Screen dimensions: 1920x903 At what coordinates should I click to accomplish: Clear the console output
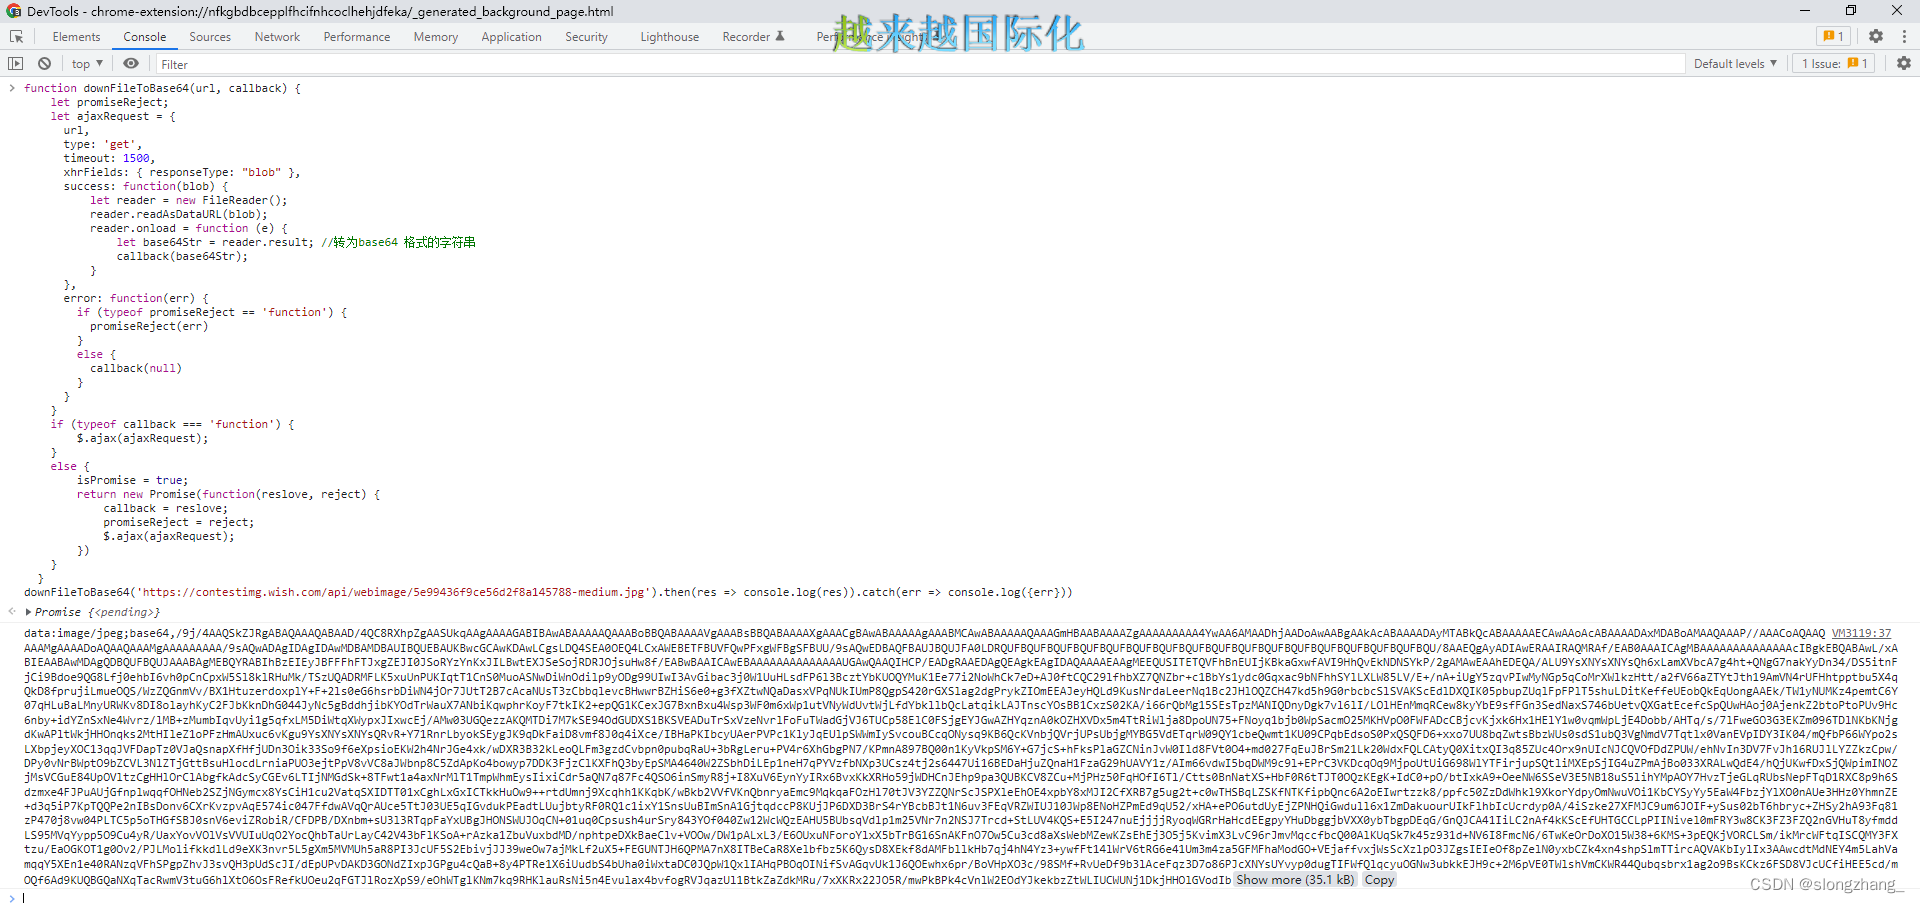click(44, 63)
